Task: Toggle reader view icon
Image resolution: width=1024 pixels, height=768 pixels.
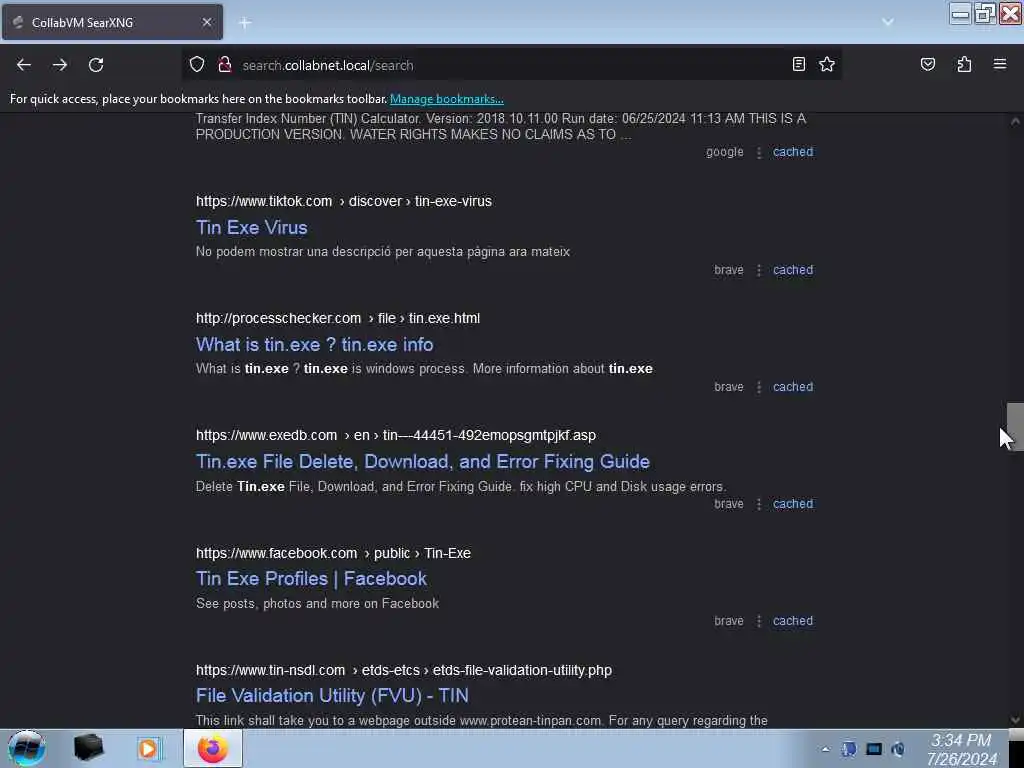Action: point(798,65)
